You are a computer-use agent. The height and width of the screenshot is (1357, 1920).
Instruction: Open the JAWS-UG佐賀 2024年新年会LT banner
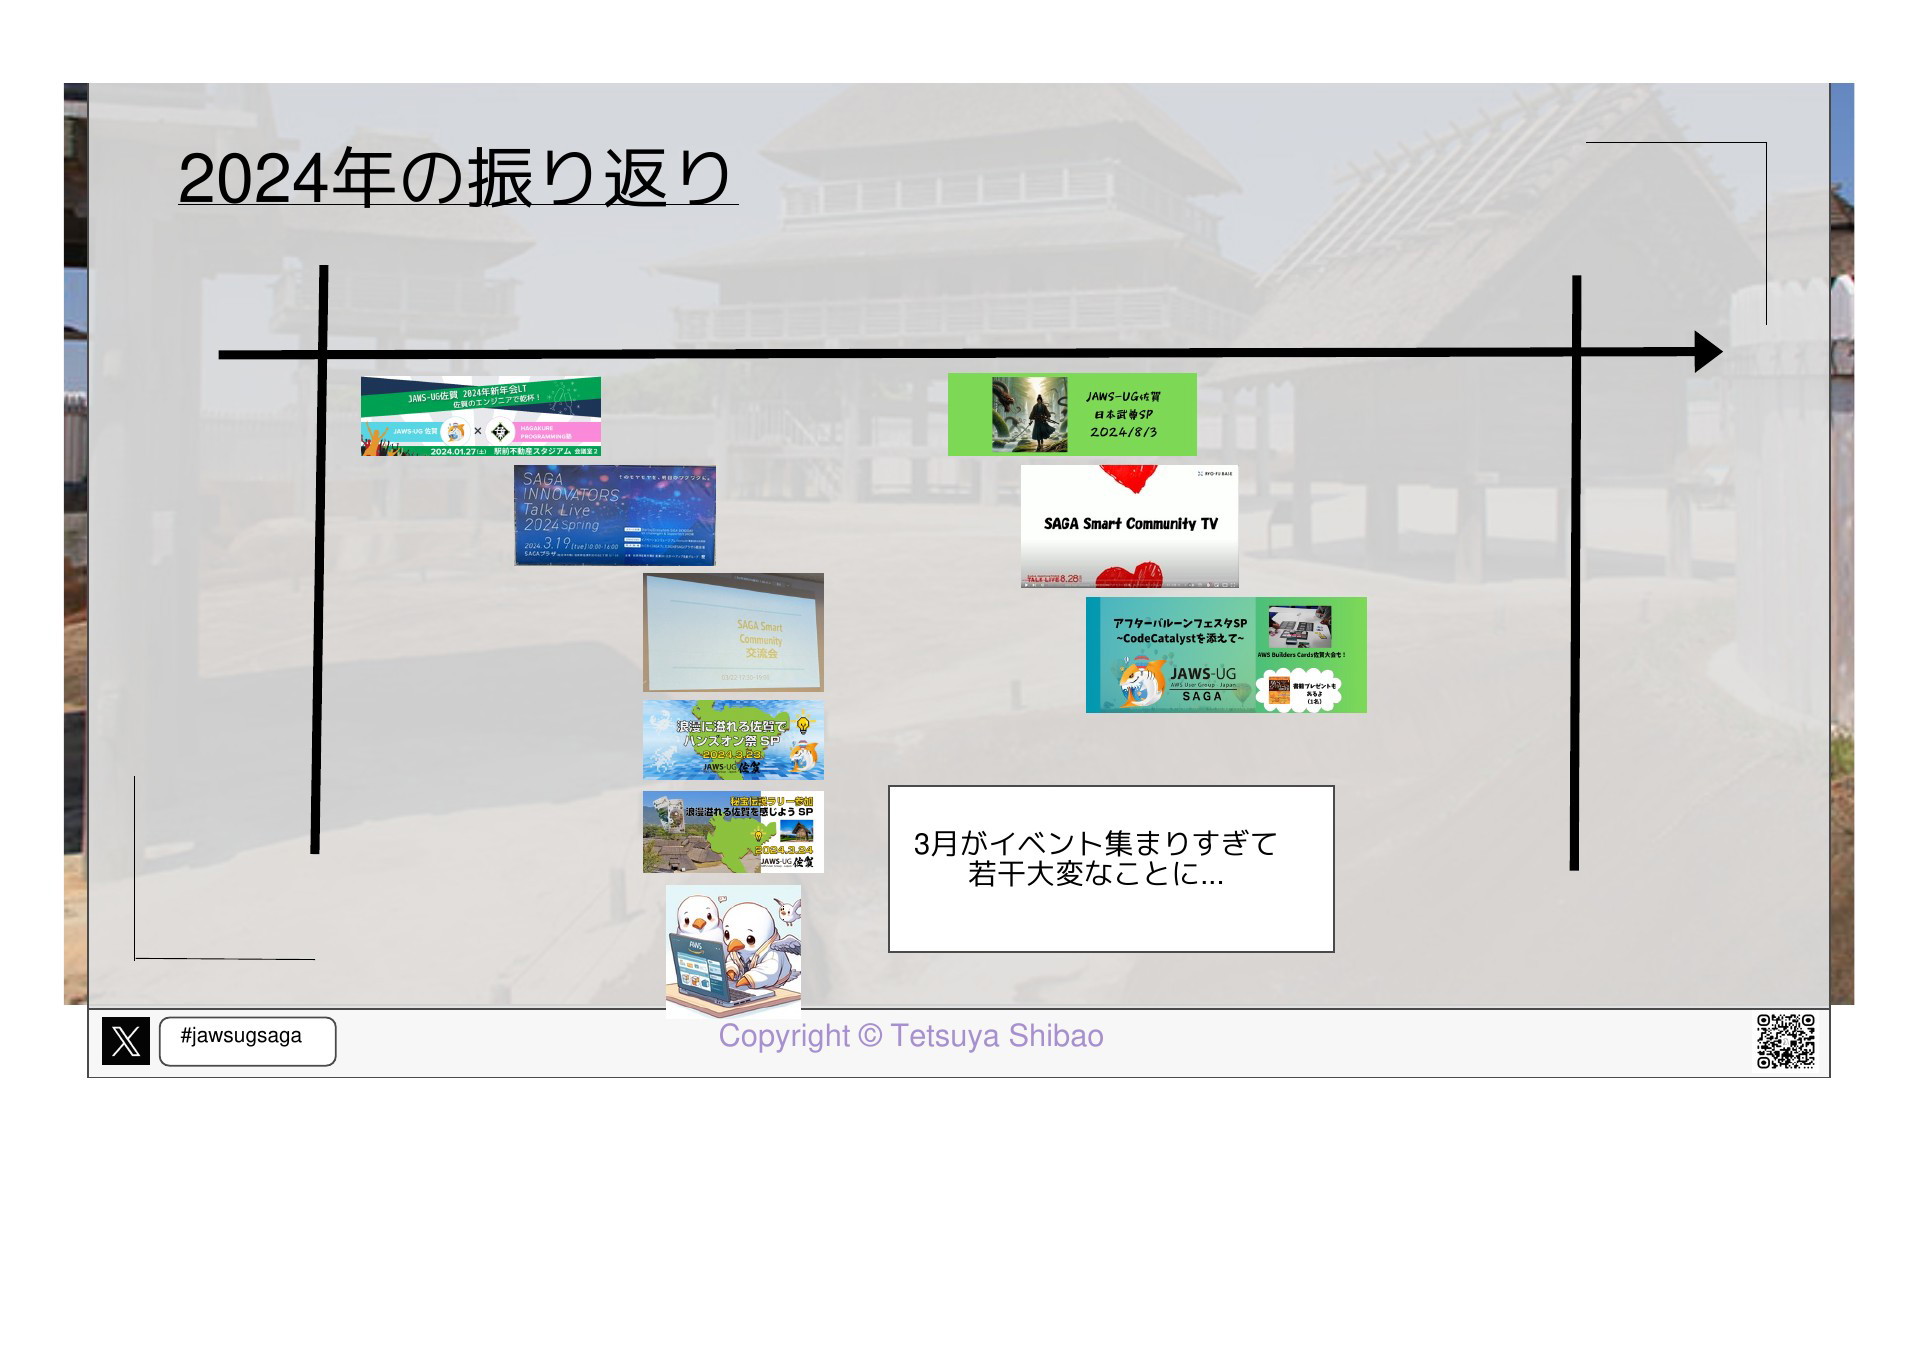coord(480,416)
